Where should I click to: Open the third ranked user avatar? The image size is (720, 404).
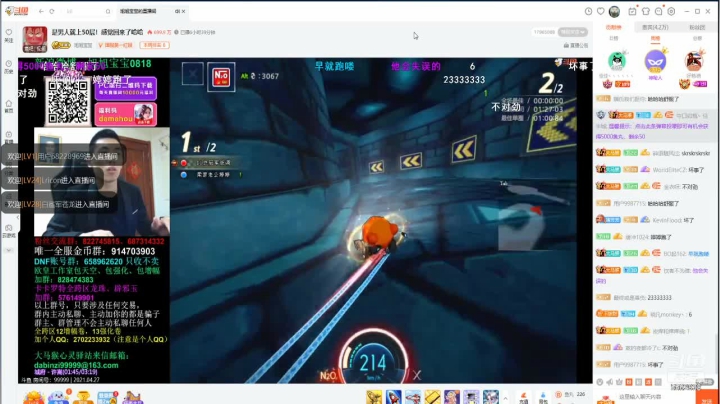[x=694, y=61]
